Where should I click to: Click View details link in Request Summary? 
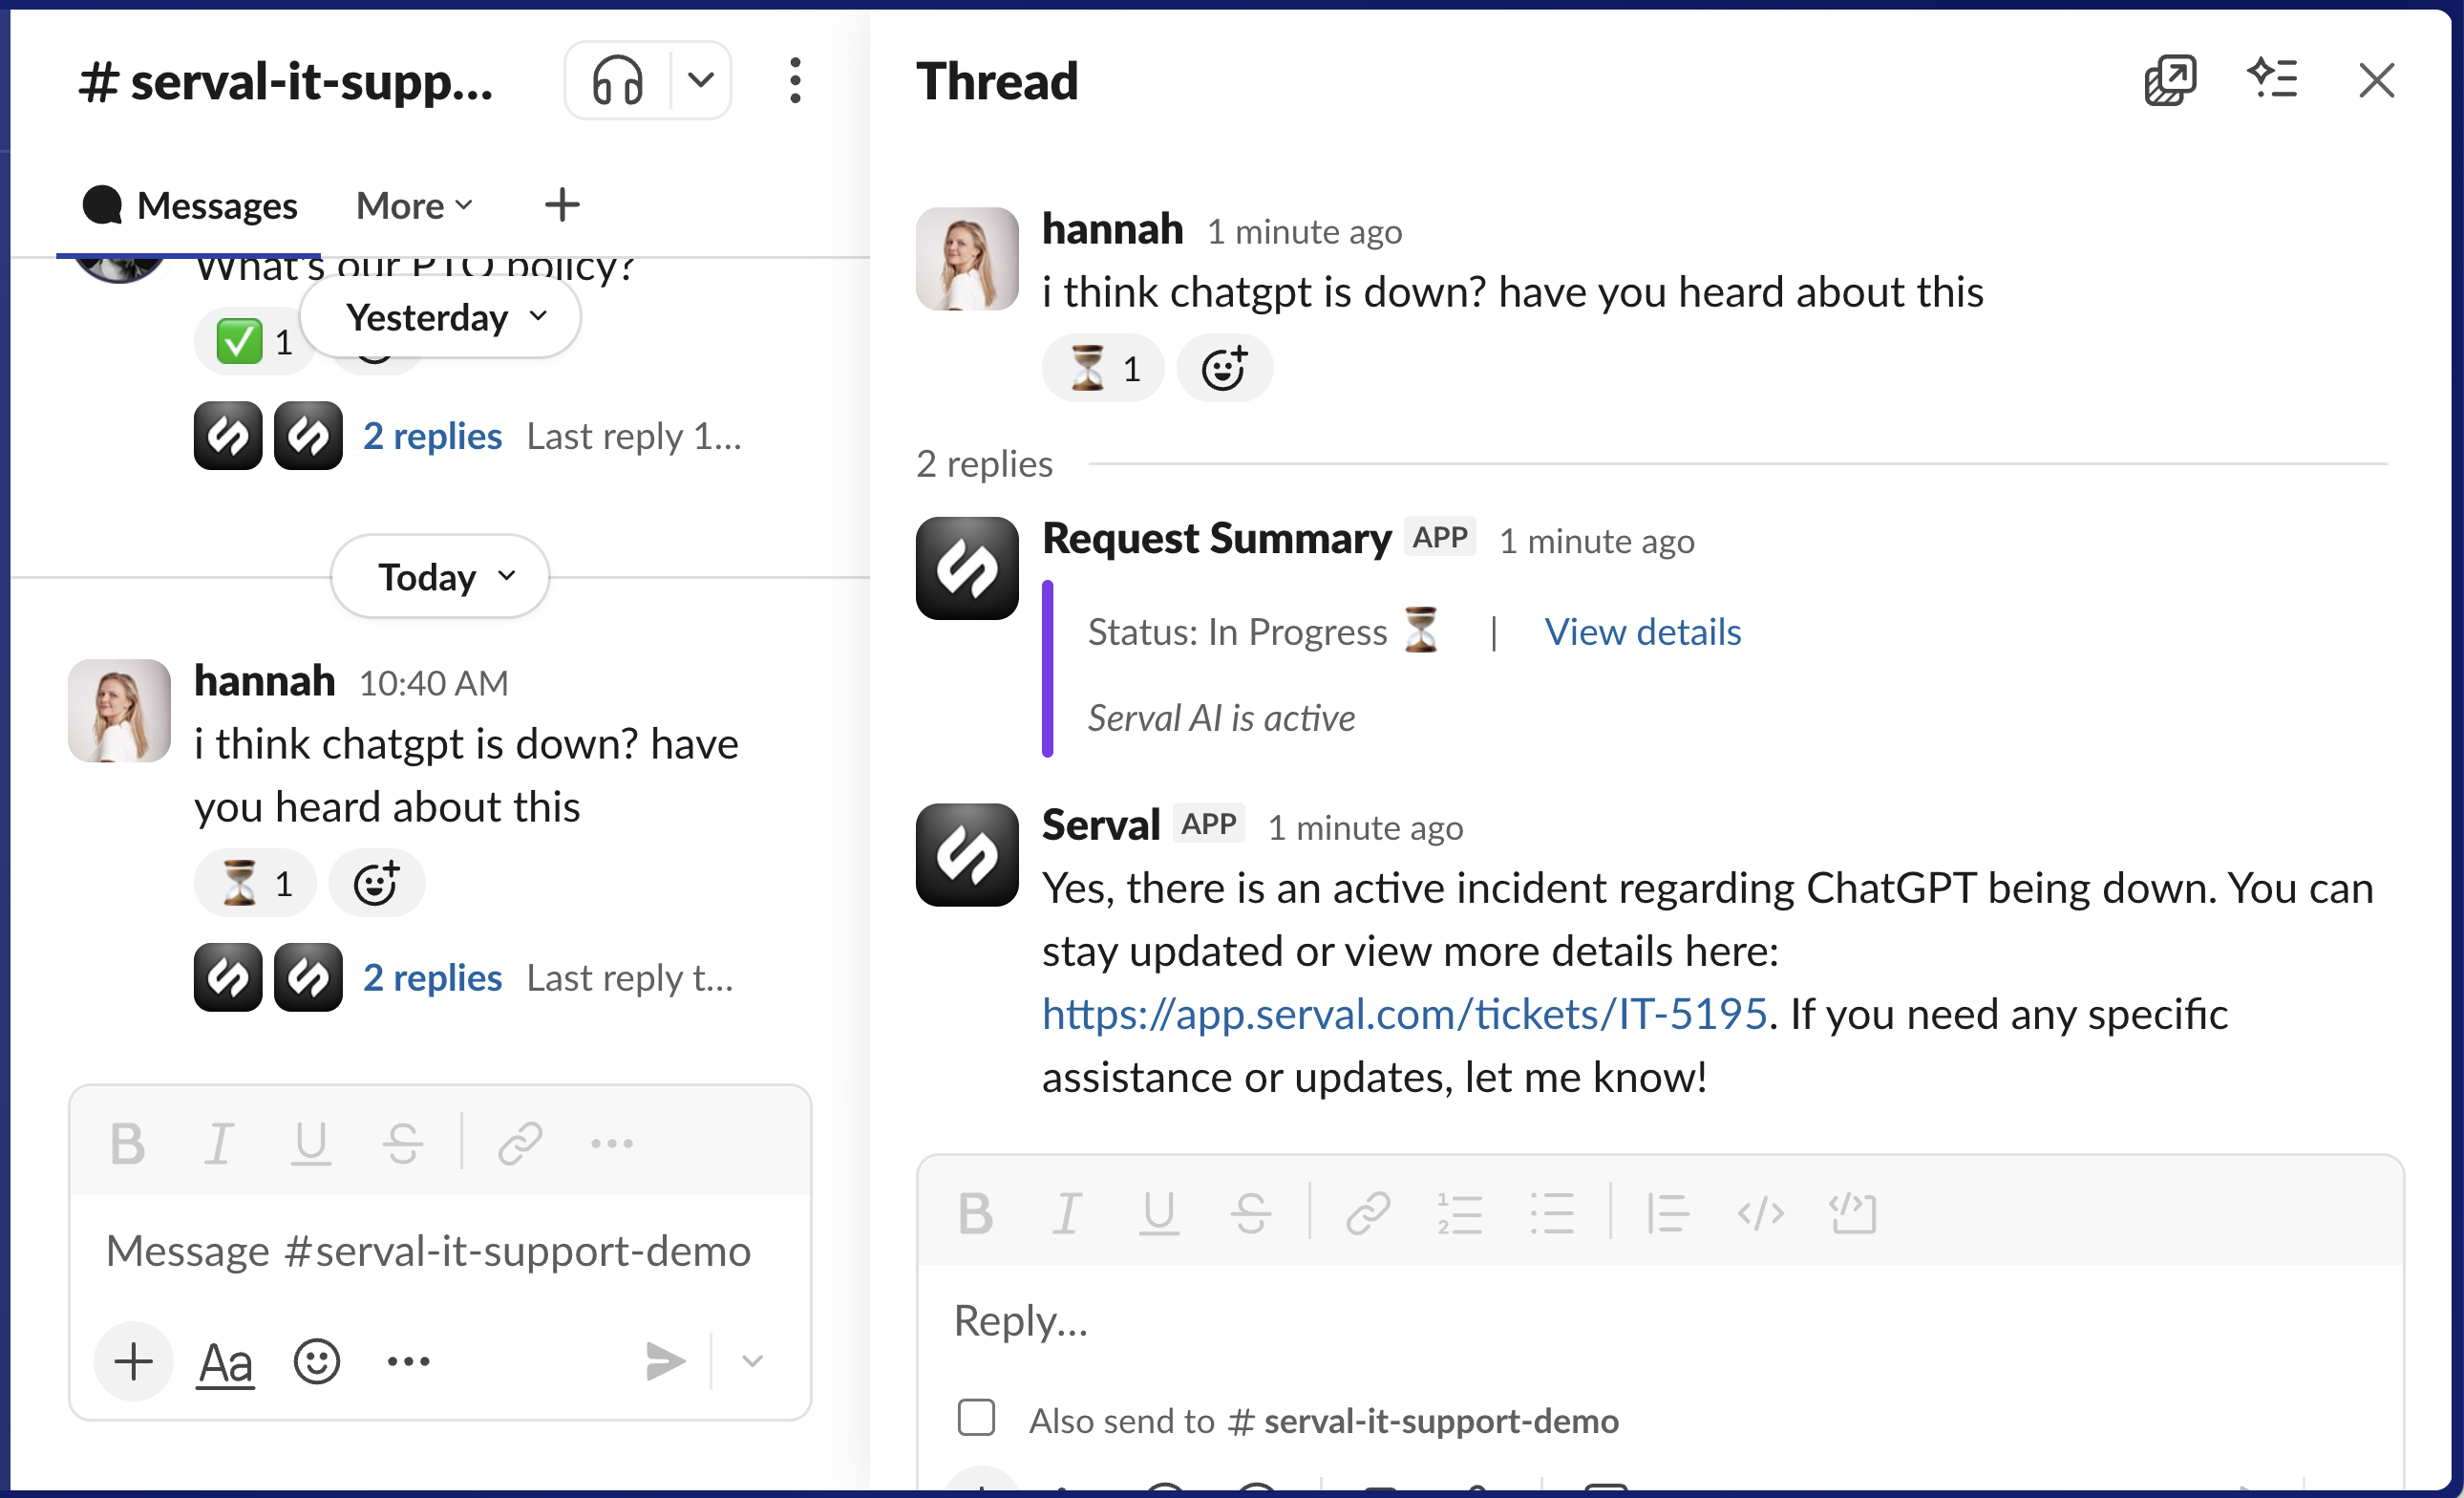point(1642,632)
